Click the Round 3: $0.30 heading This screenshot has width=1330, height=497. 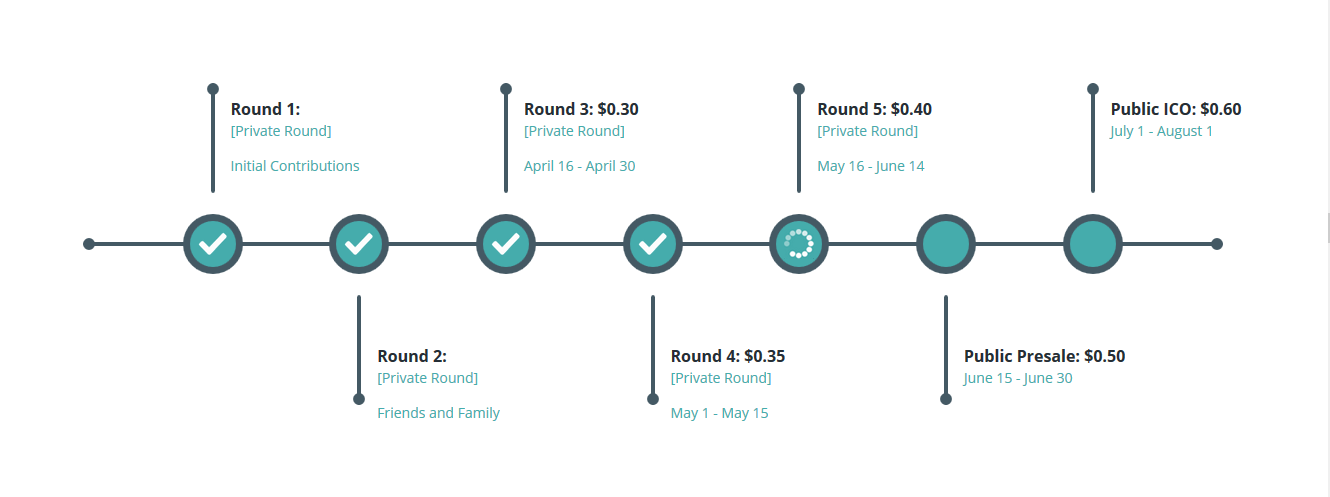pos(581,109)
